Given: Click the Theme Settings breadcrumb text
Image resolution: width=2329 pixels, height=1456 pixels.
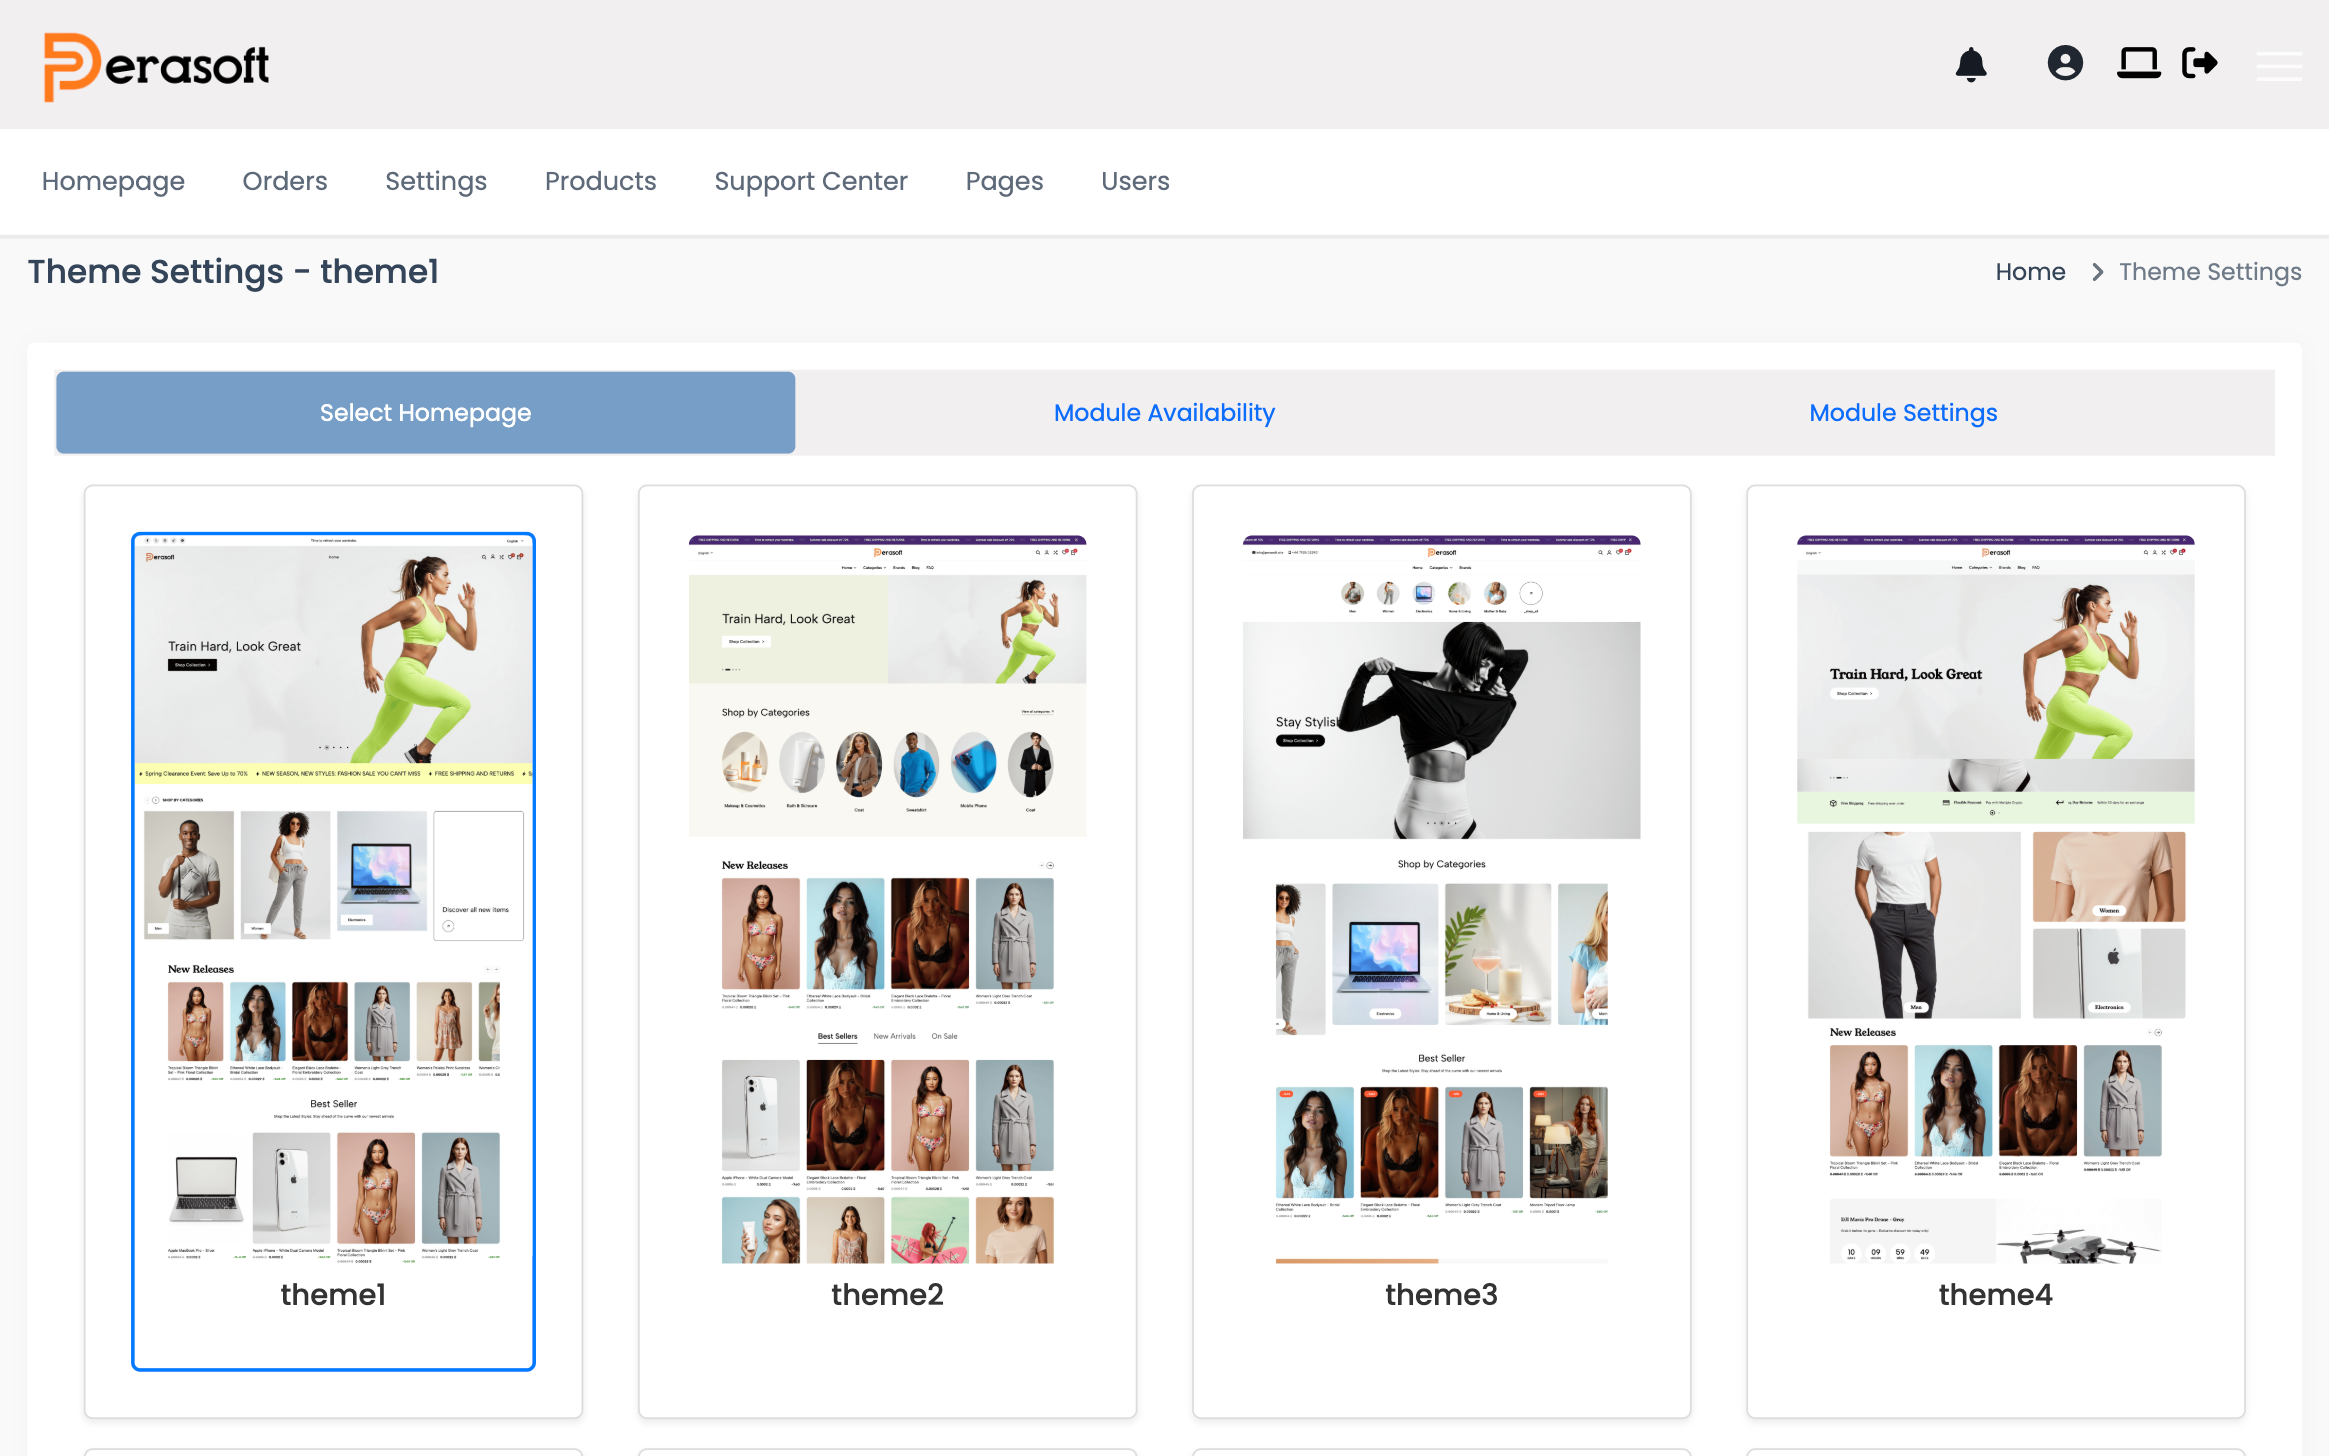Looking at the screenshot, I should pyautogui.click(x=2210, y=272).
